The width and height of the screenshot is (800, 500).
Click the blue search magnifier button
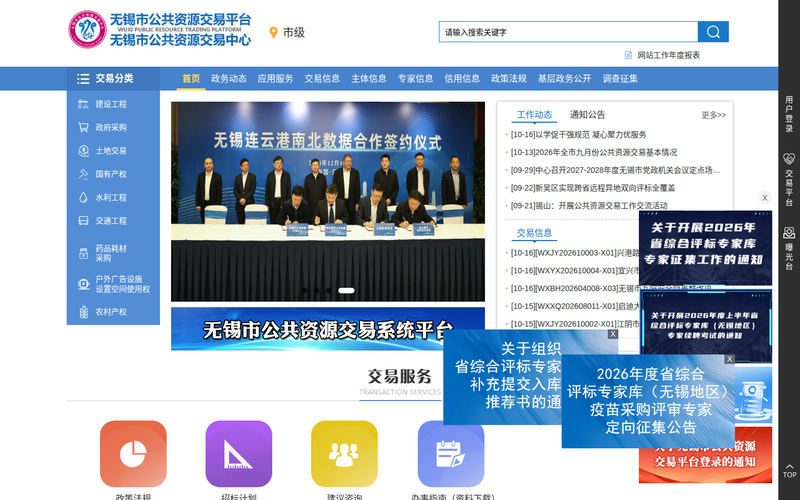pyautogui.click(x=713, y=32)
